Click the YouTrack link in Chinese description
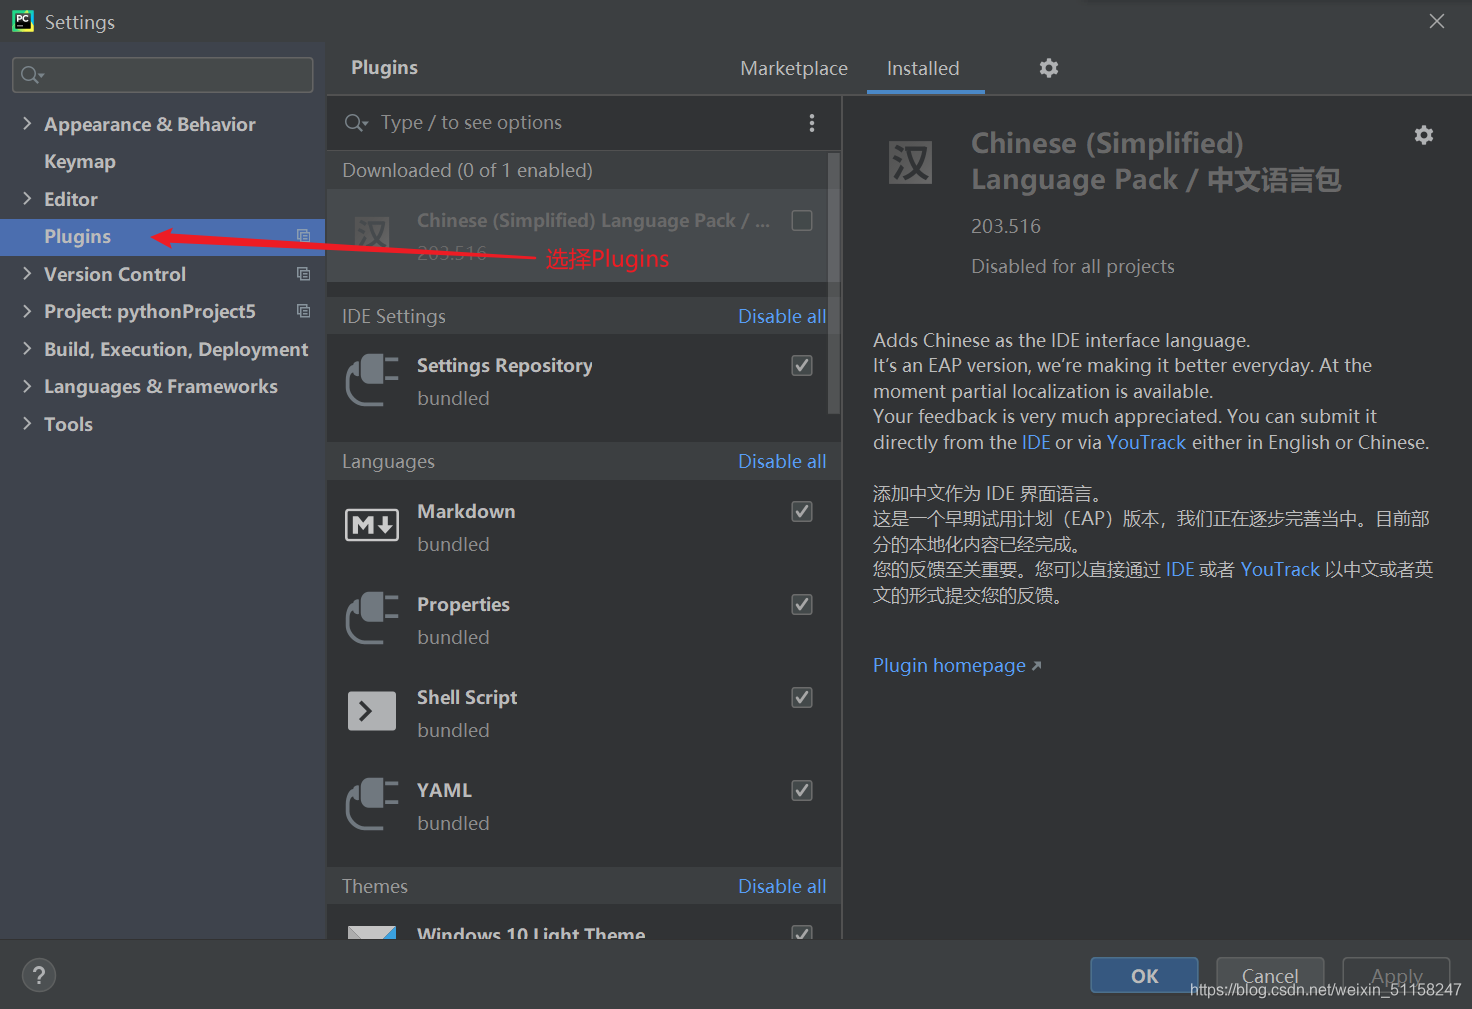Image resolution: width=1472 pixels, height=1009 pixels. pyautogui.click(x=1280, y=569)
